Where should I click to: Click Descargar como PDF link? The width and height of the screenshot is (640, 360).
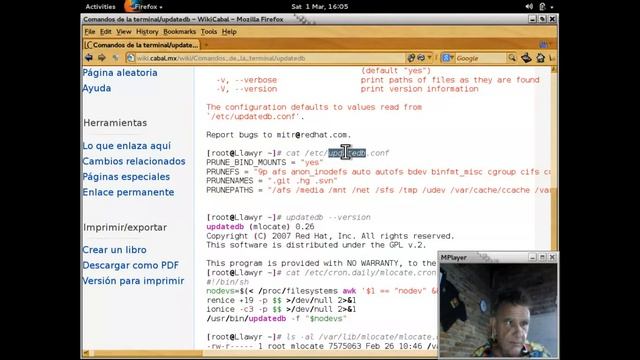click(131, 265)
